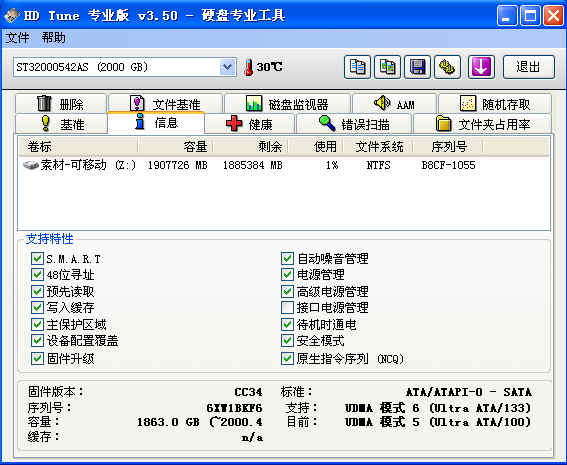
Task: Toggle the 安全模式 checkbox
Action: pos(287,340)
